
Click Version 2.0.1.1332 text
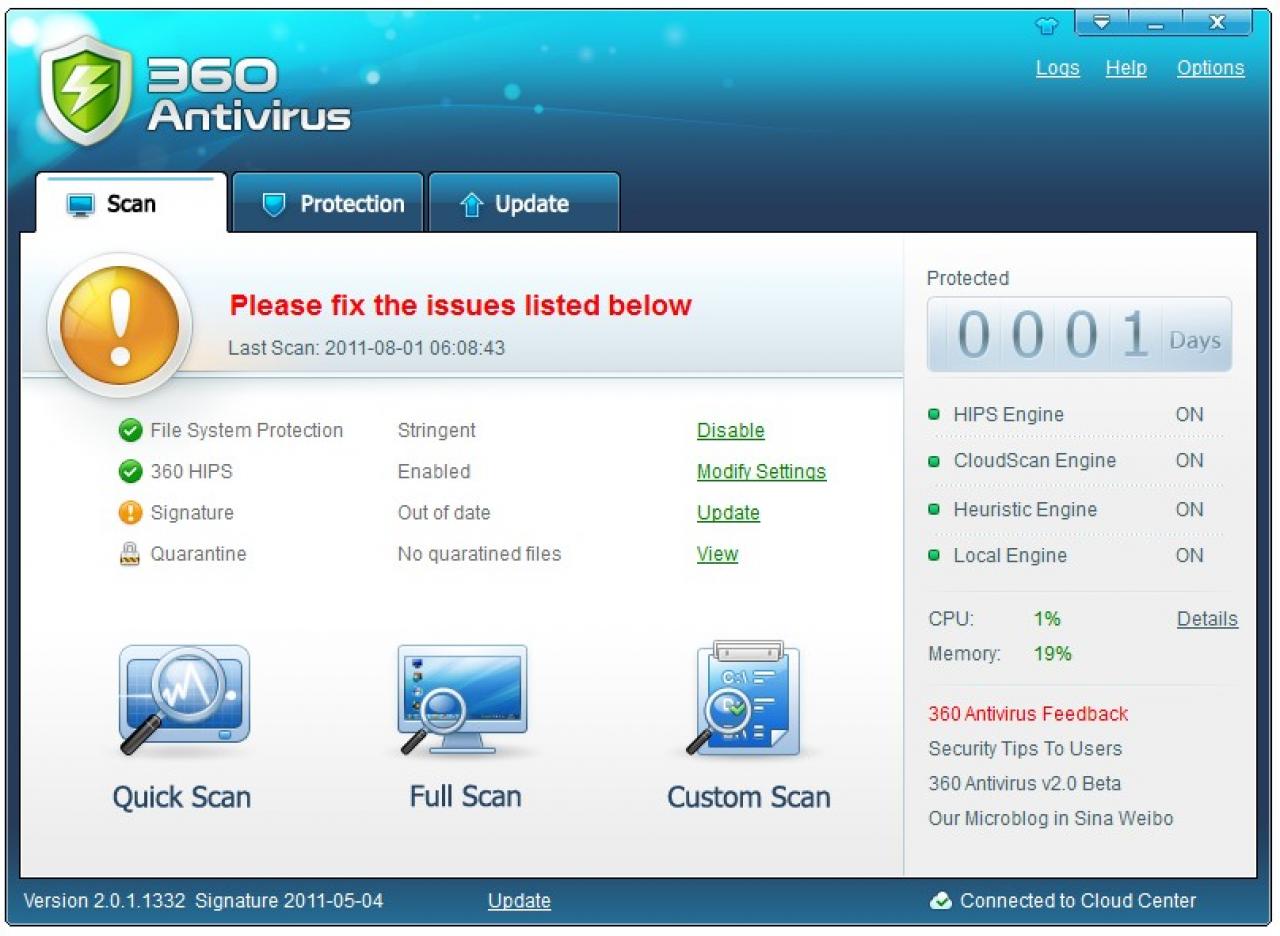(x=105, y=901)
